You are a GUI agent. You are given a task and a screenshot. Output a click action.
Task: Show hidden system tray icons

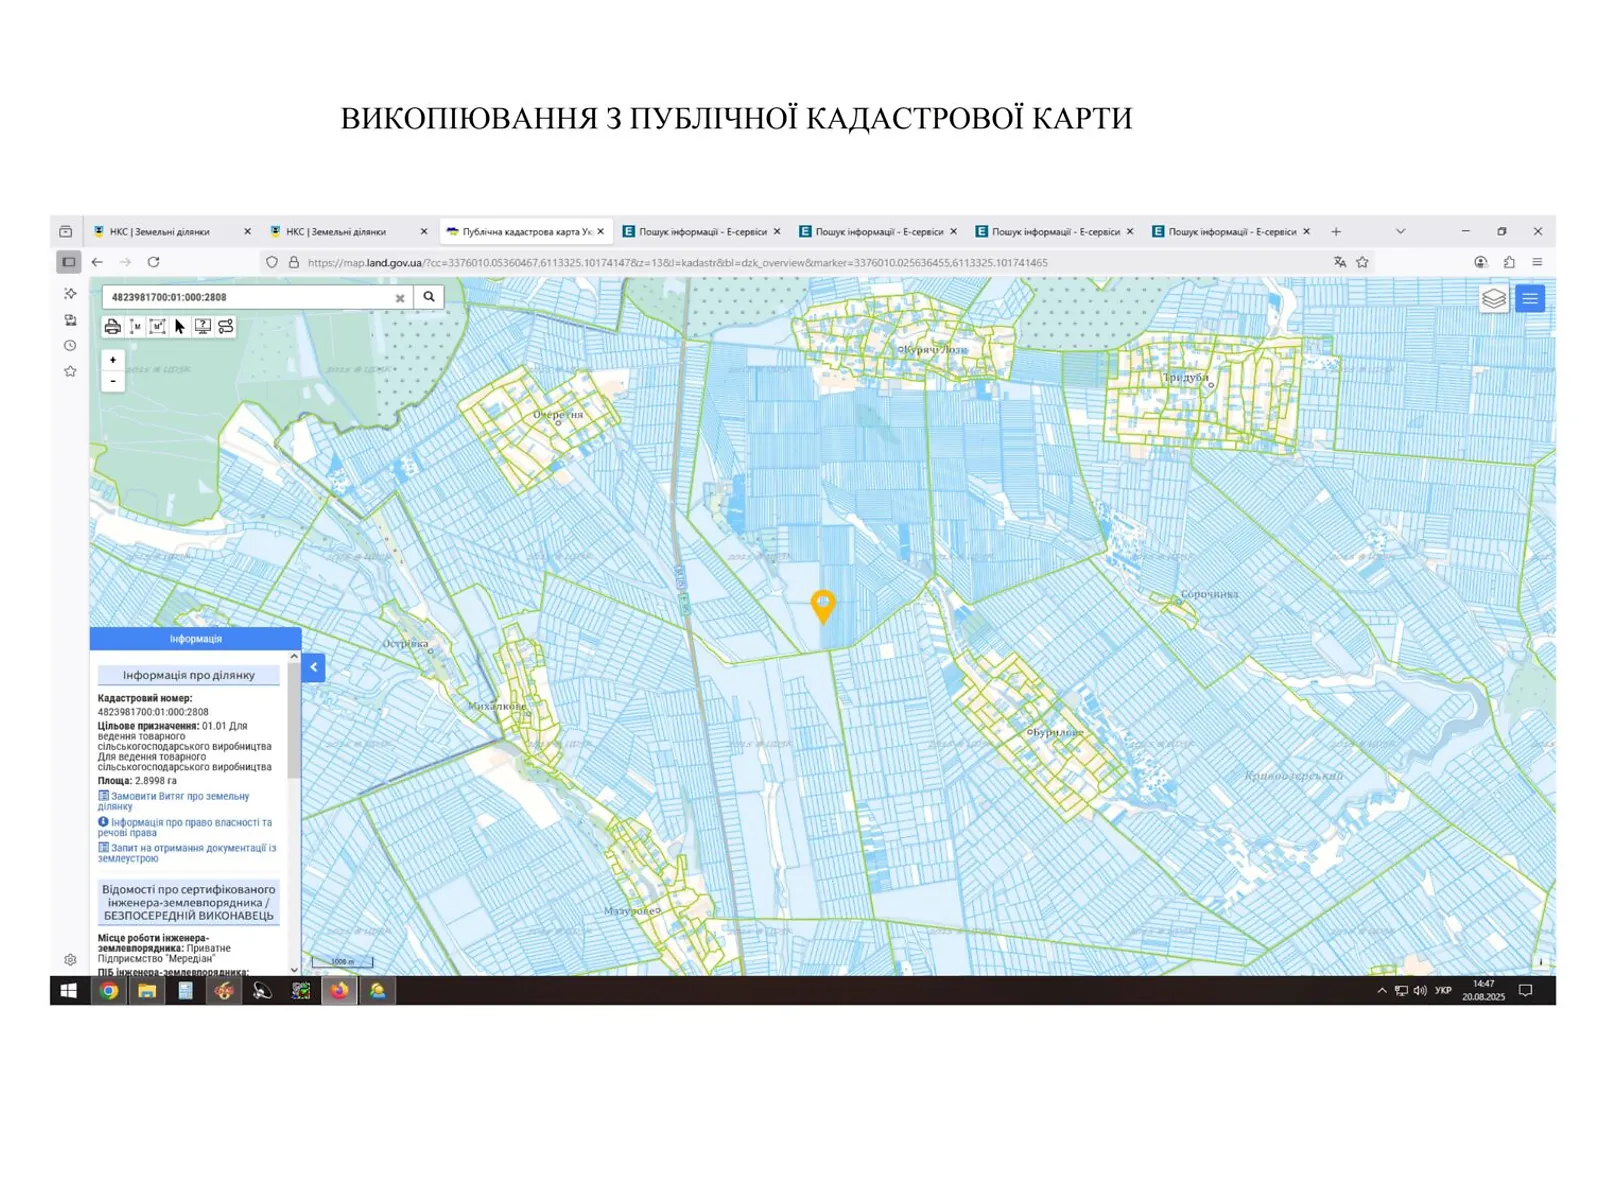pos(1382,991)
